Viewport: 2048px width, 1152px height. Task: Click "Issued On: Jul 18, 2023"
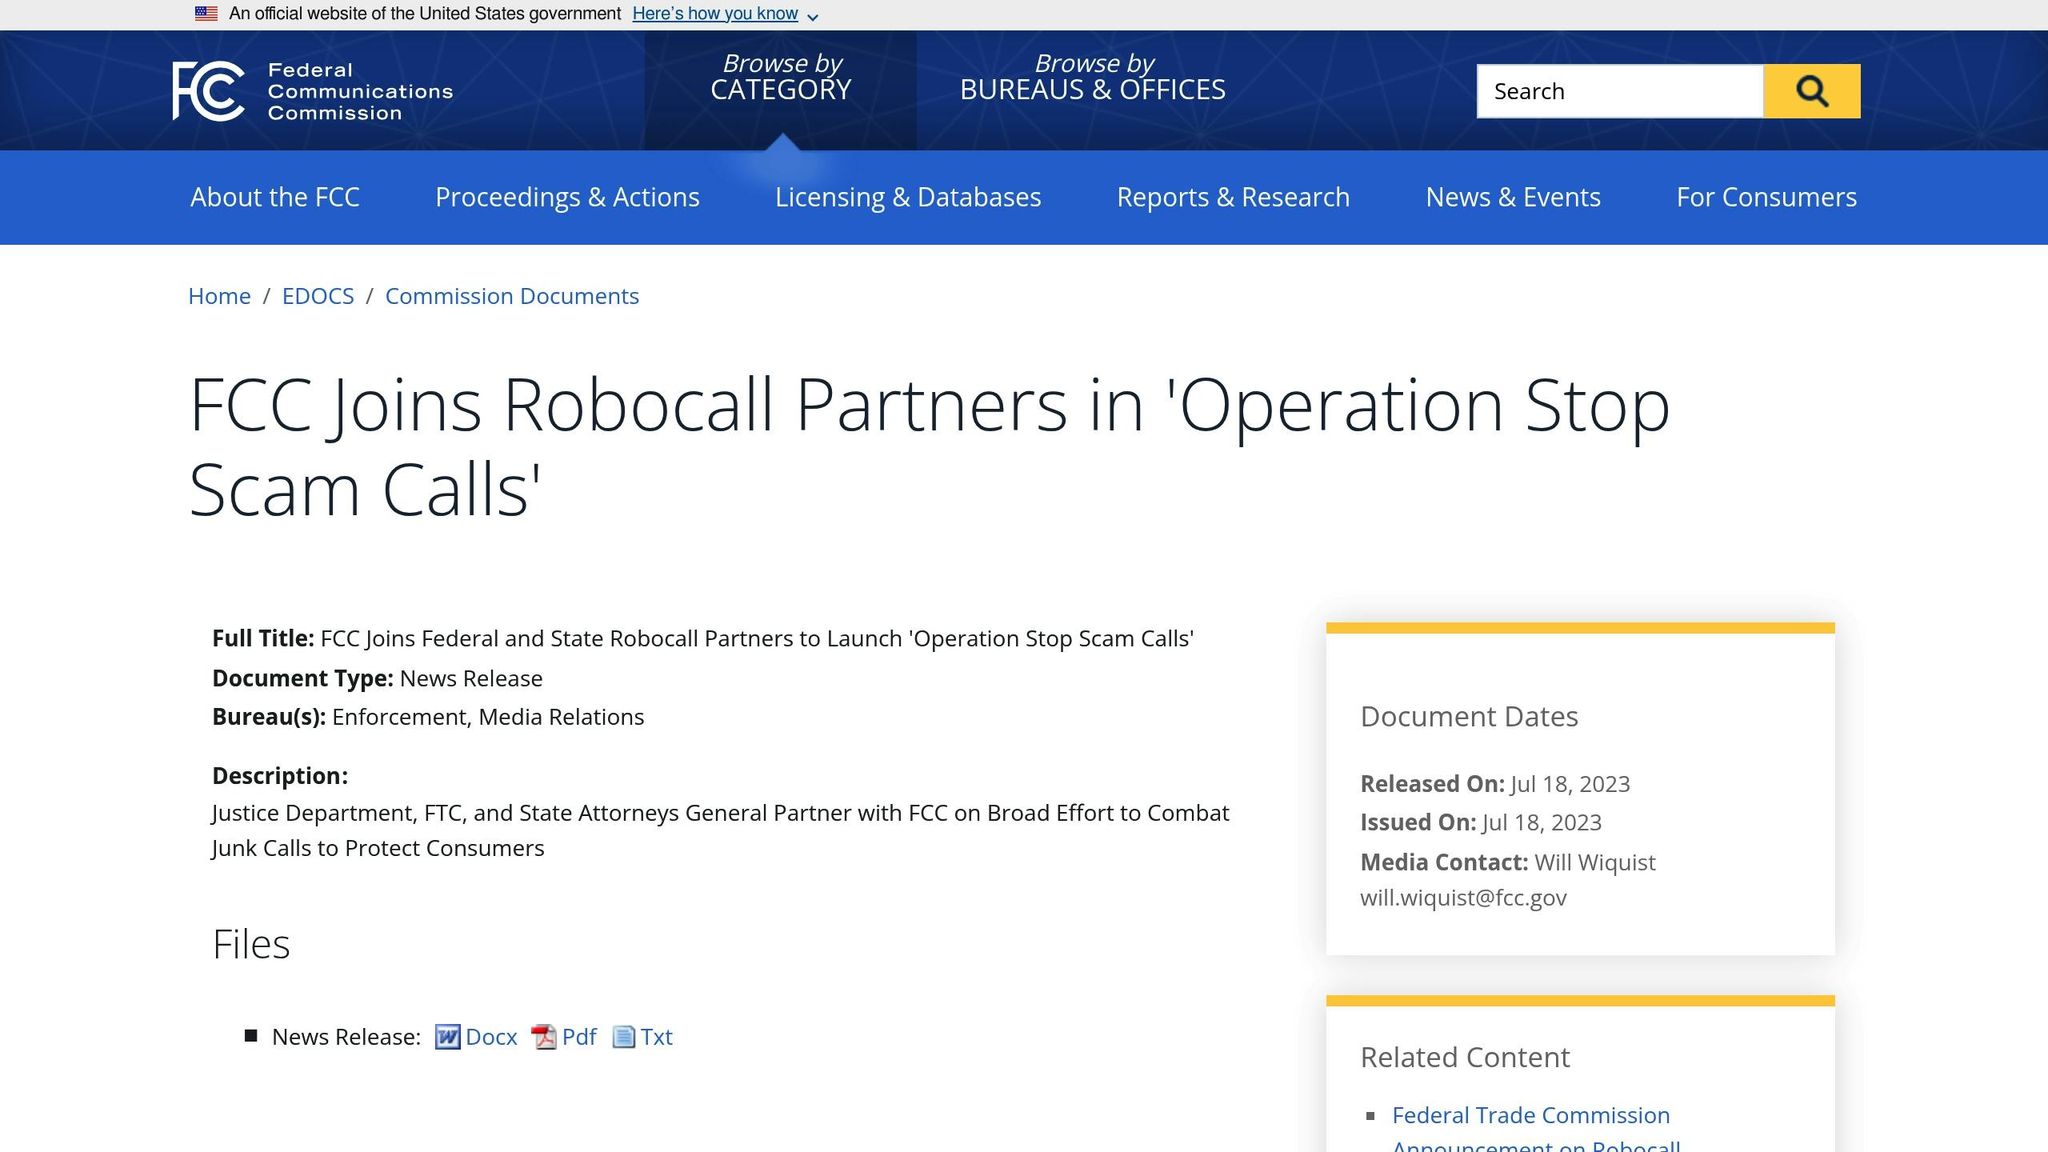click(x=1481, y=822)
